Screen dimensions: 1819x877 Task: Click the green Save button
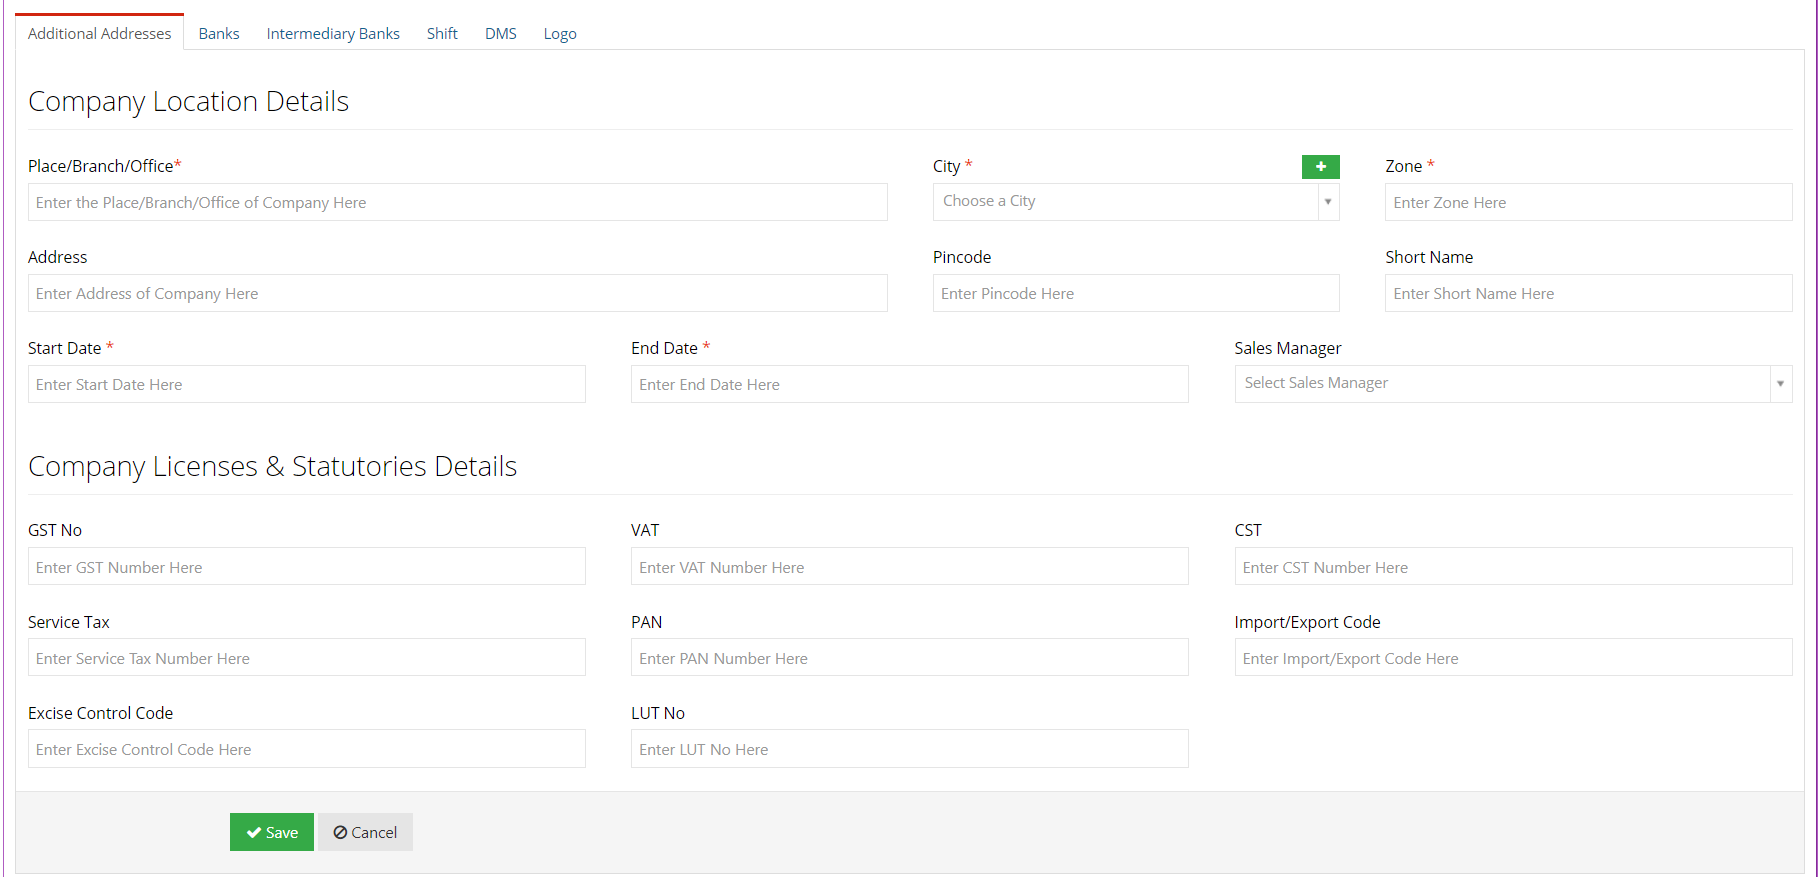coord(272,832)
